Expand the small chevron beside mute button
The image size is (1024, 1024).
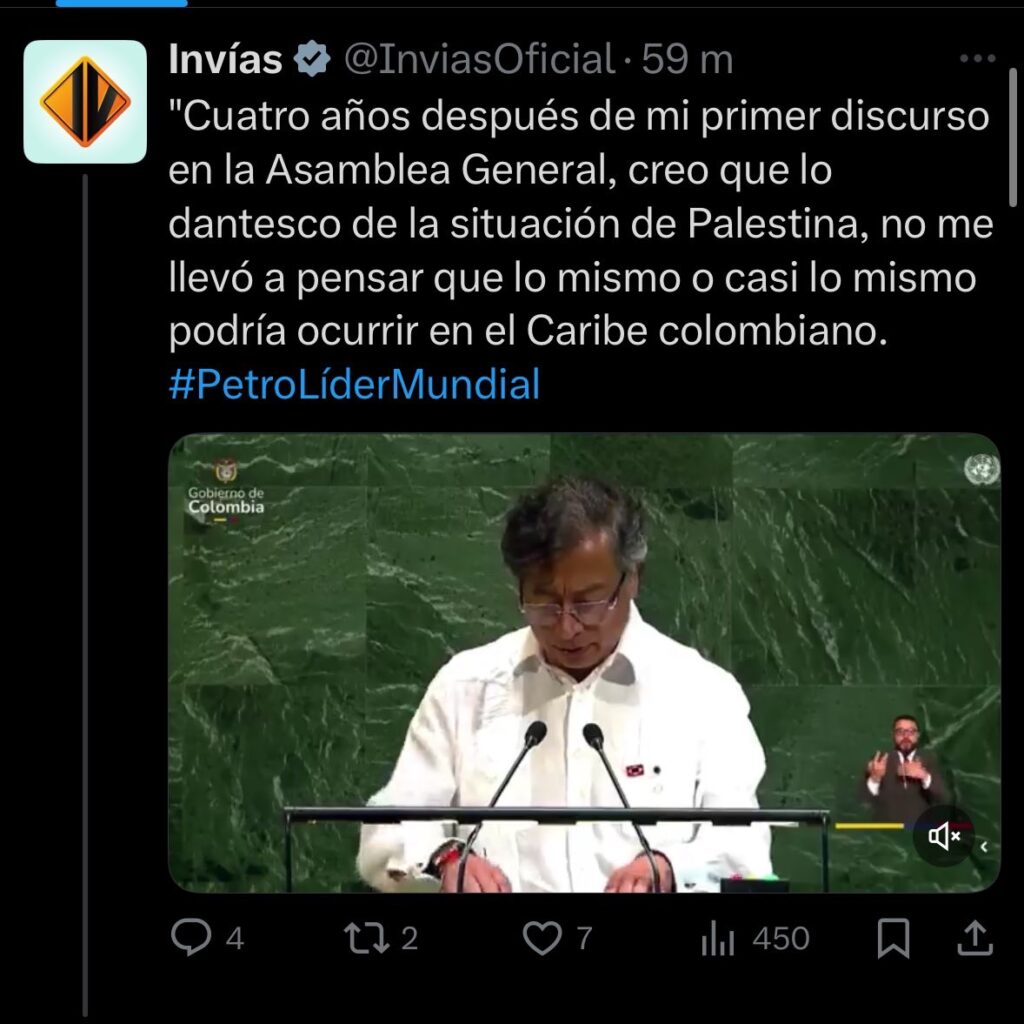(x=984, y=846)
